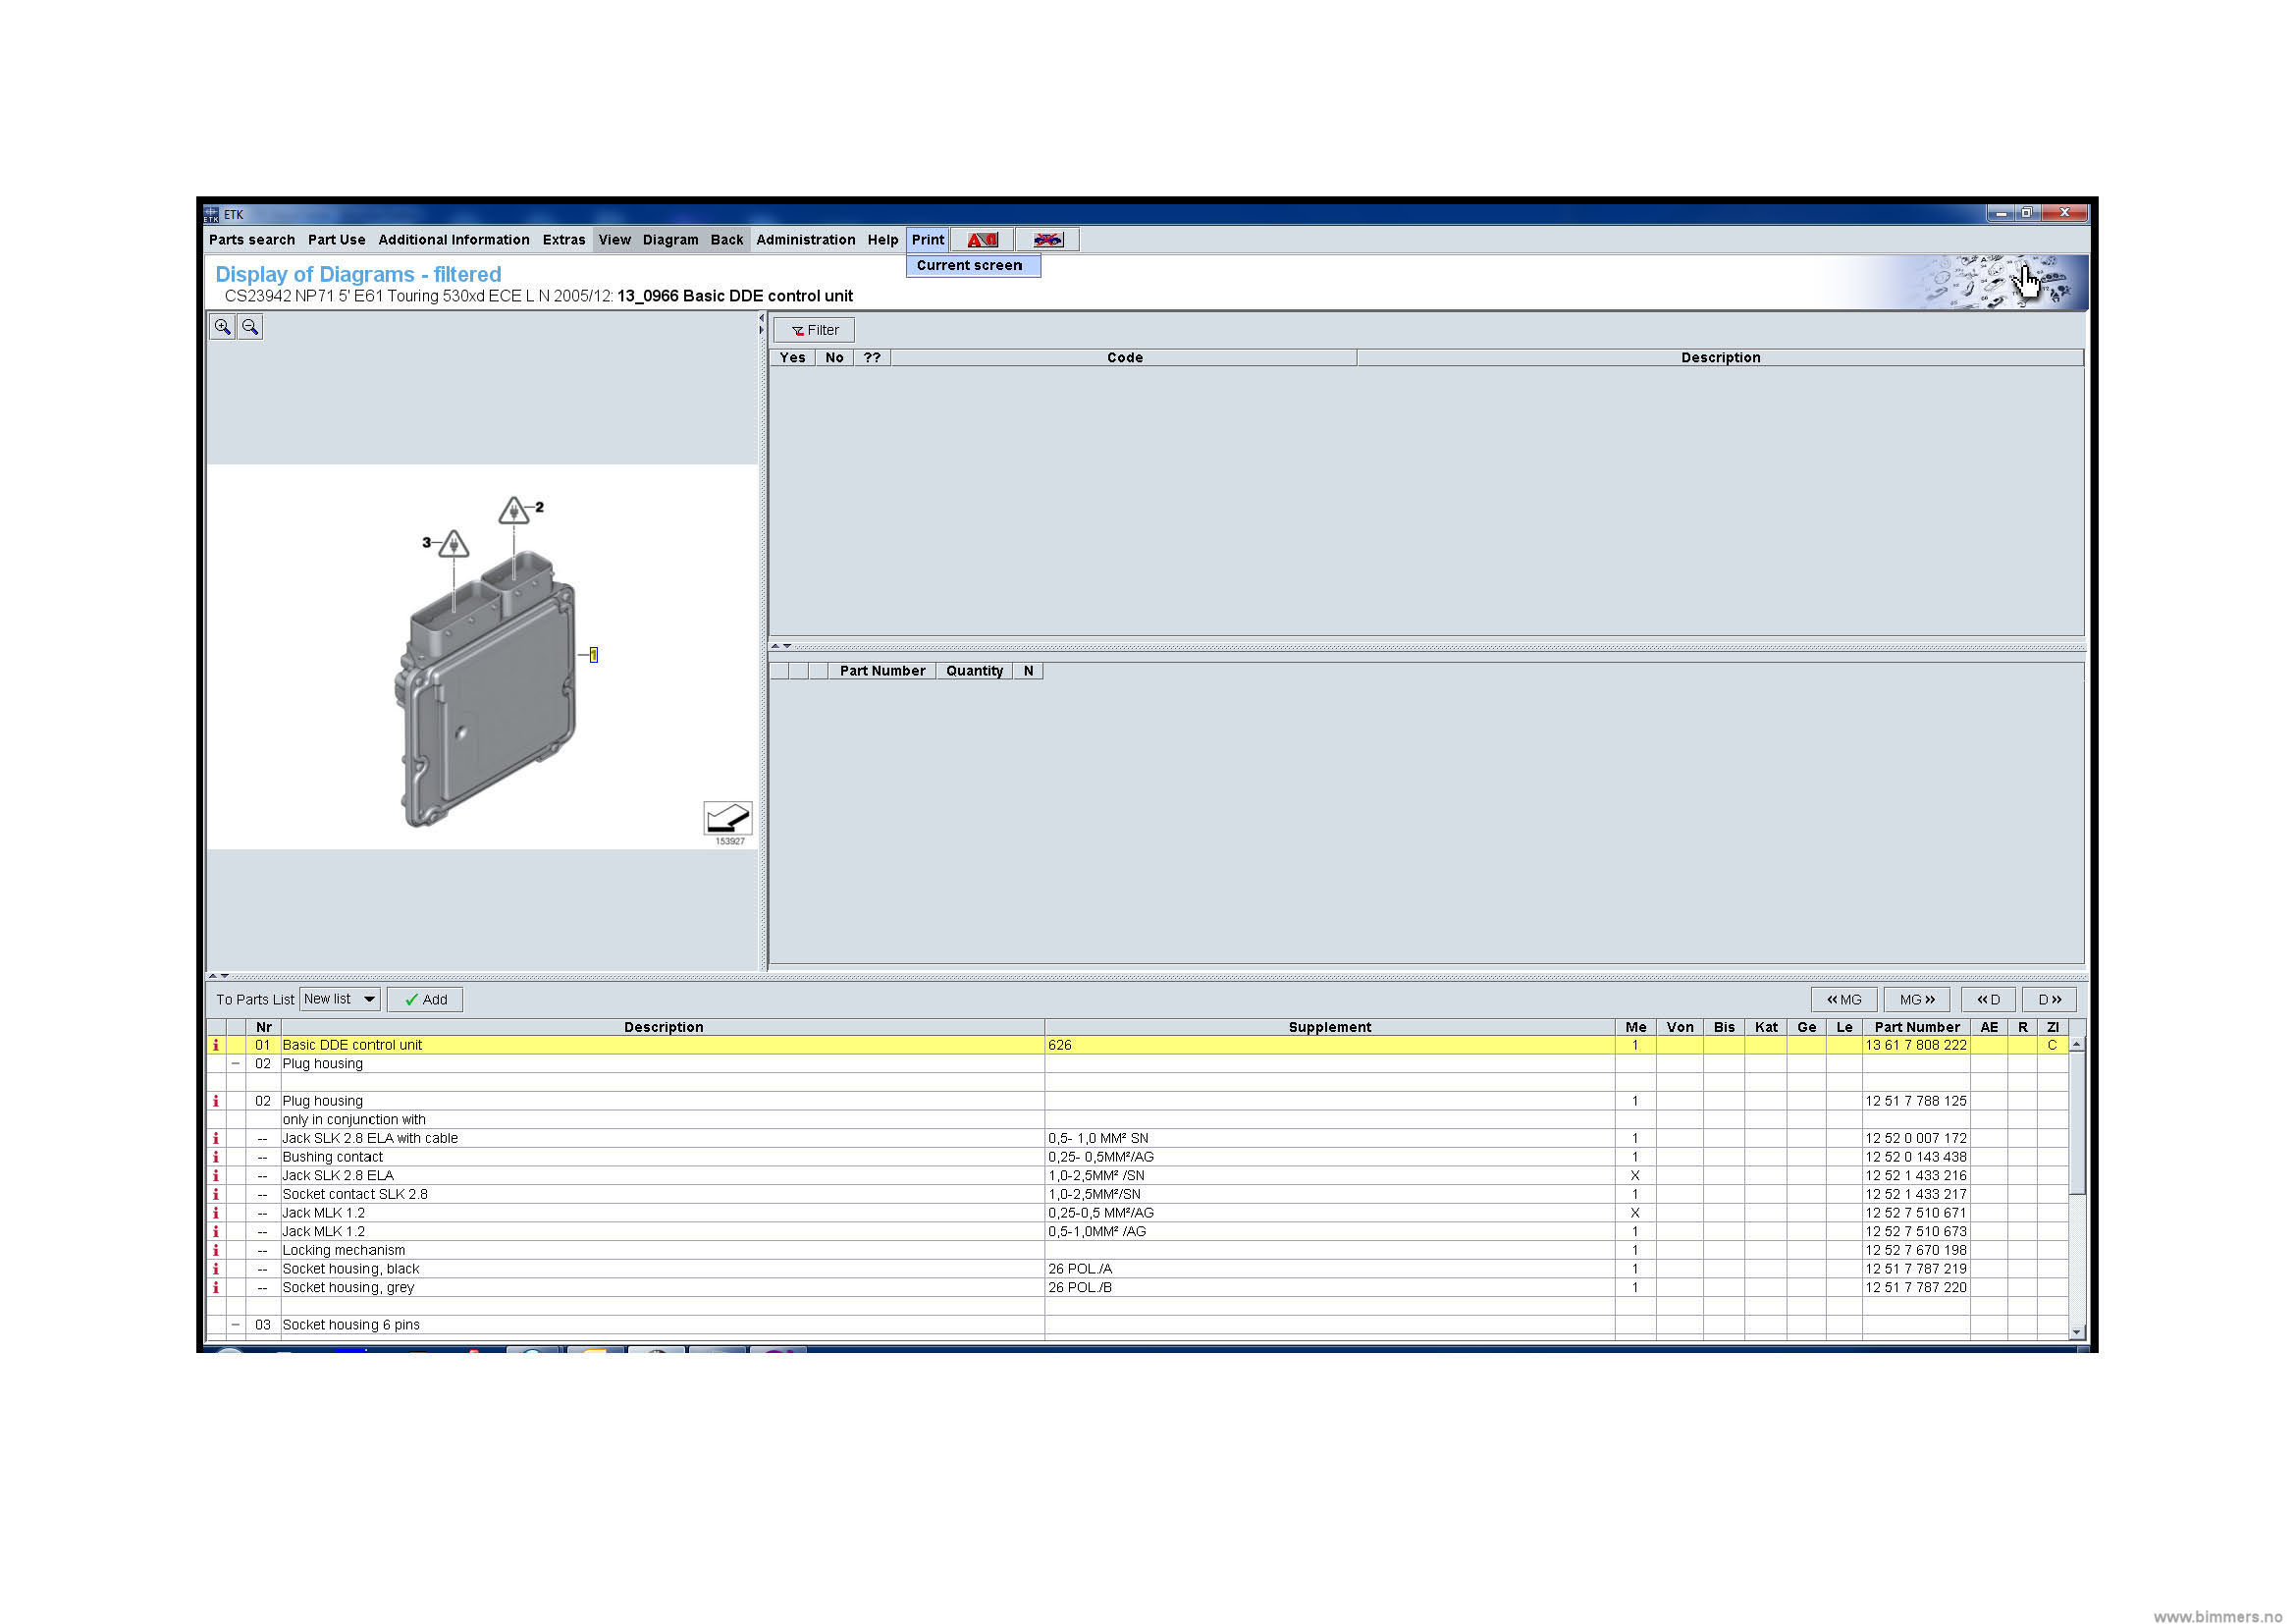This screenshot has width=2296, height=1624.
Task: Select part number 12 52 7 670 198
Action: click(1915, 1250)
